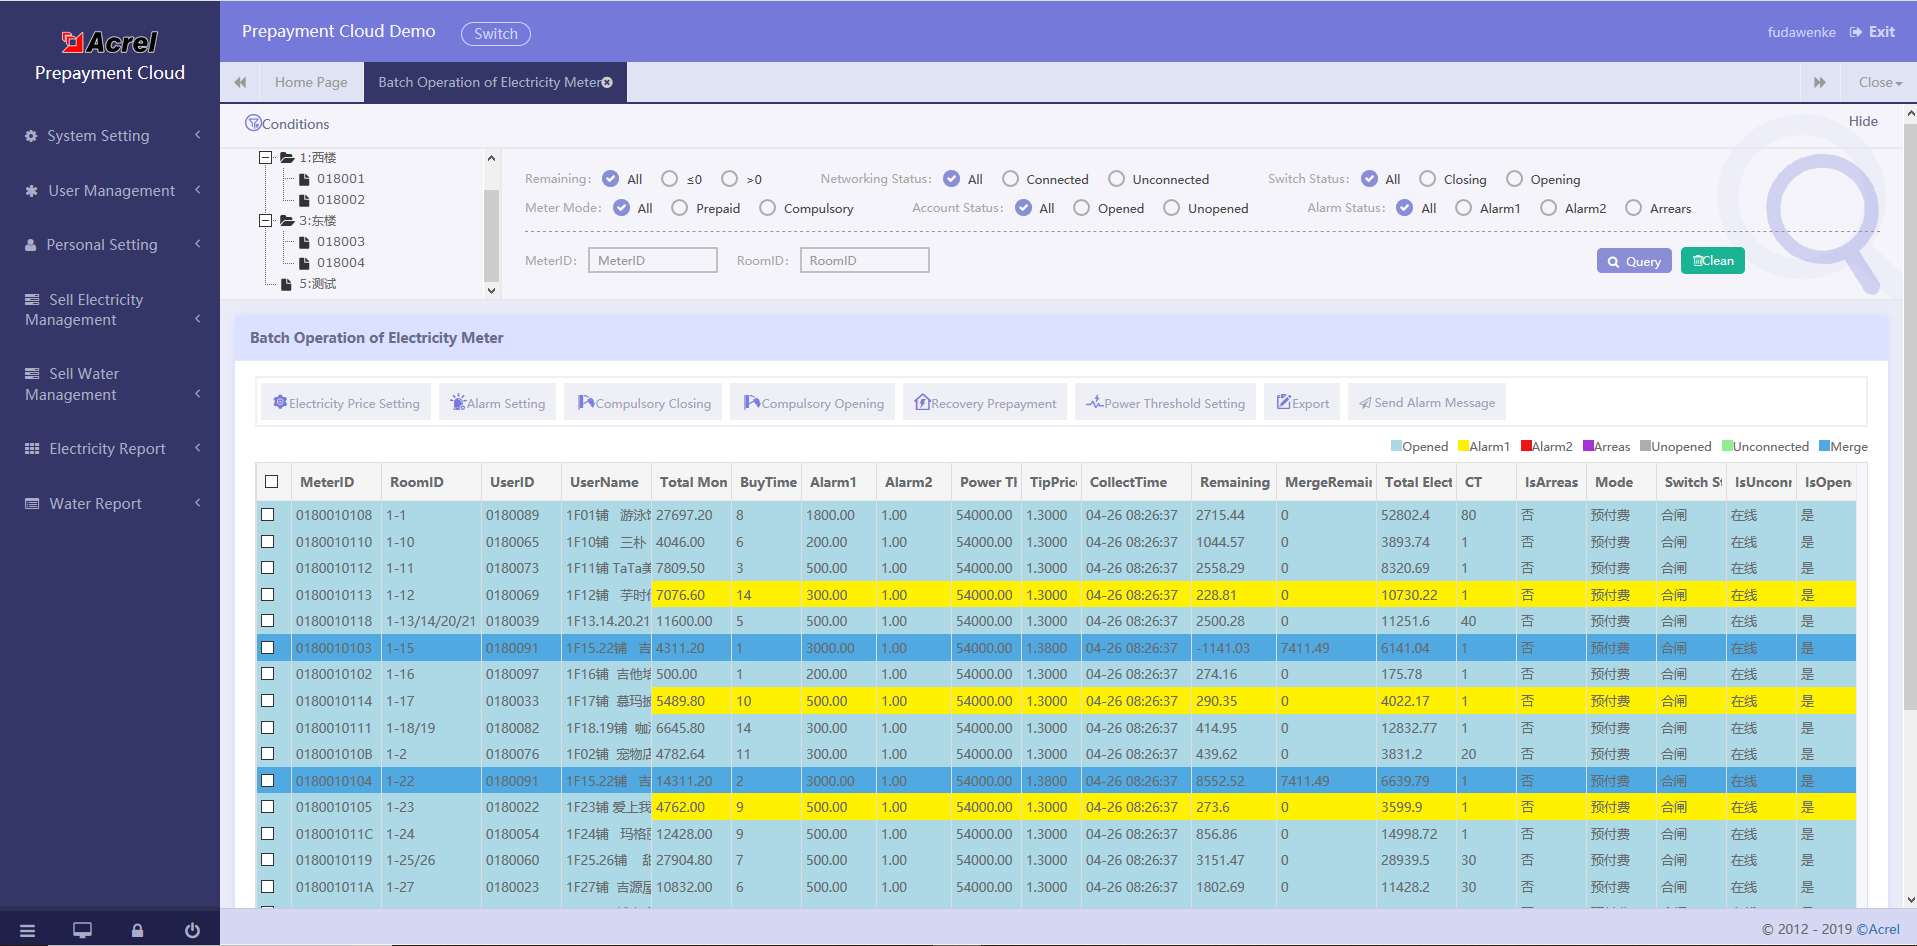Open Alarm Setting
The height and width of the screenshot is (946, 1917).
[497, 403]
